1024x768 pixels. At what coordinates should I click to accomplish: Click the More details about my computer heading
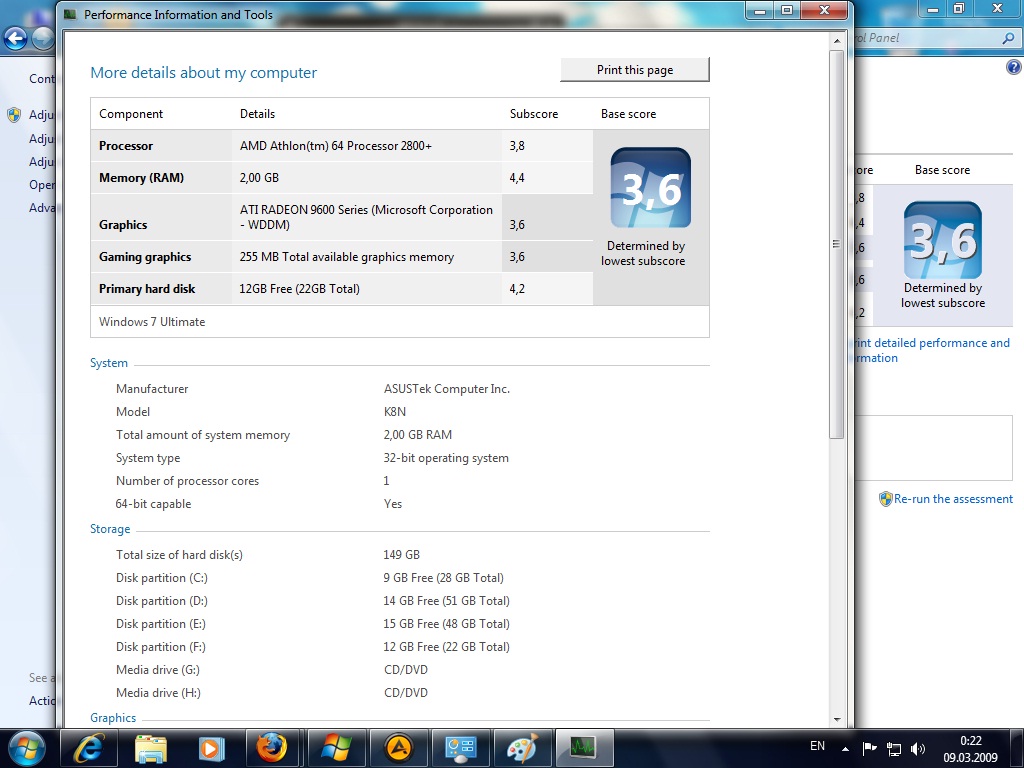pos(203,72)
